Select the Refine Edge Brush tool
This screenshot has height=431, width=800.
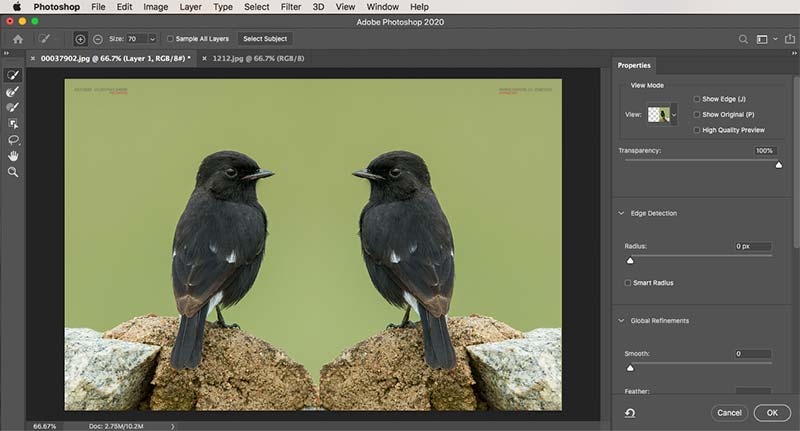point(13,91)
